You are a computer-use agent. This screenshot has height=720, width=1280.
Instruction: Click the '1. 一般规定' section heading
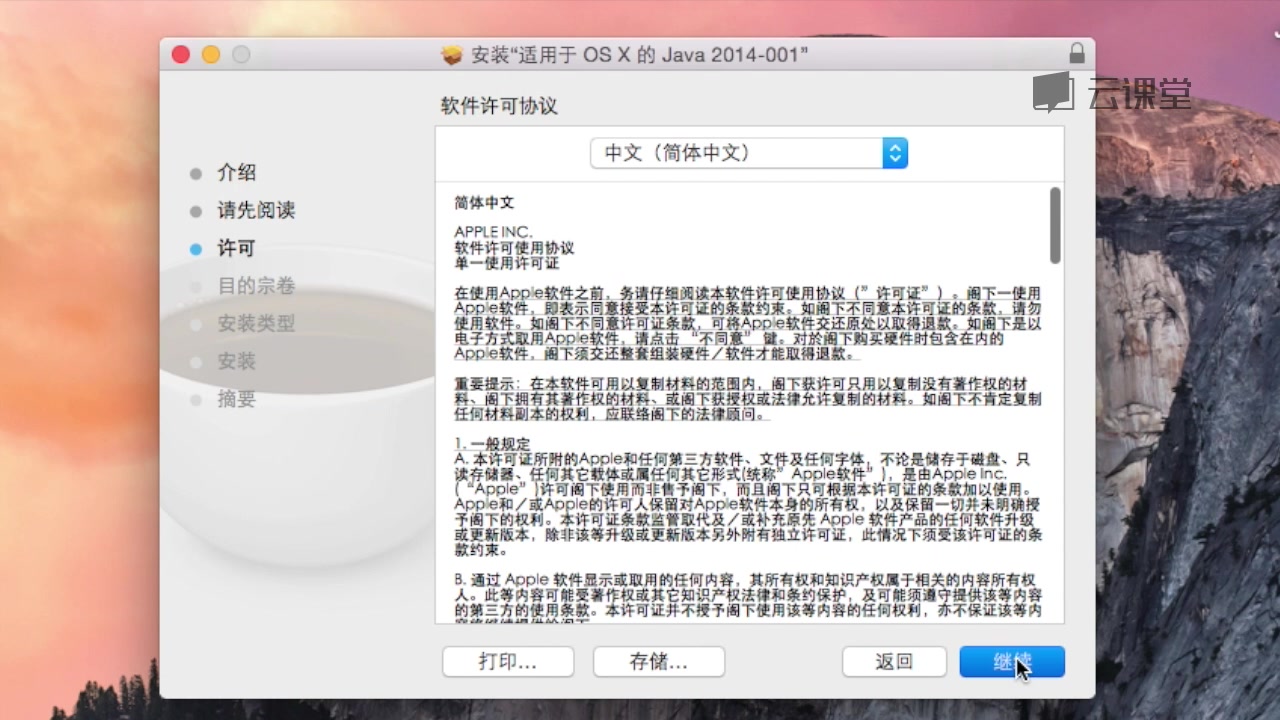(492, 443)
